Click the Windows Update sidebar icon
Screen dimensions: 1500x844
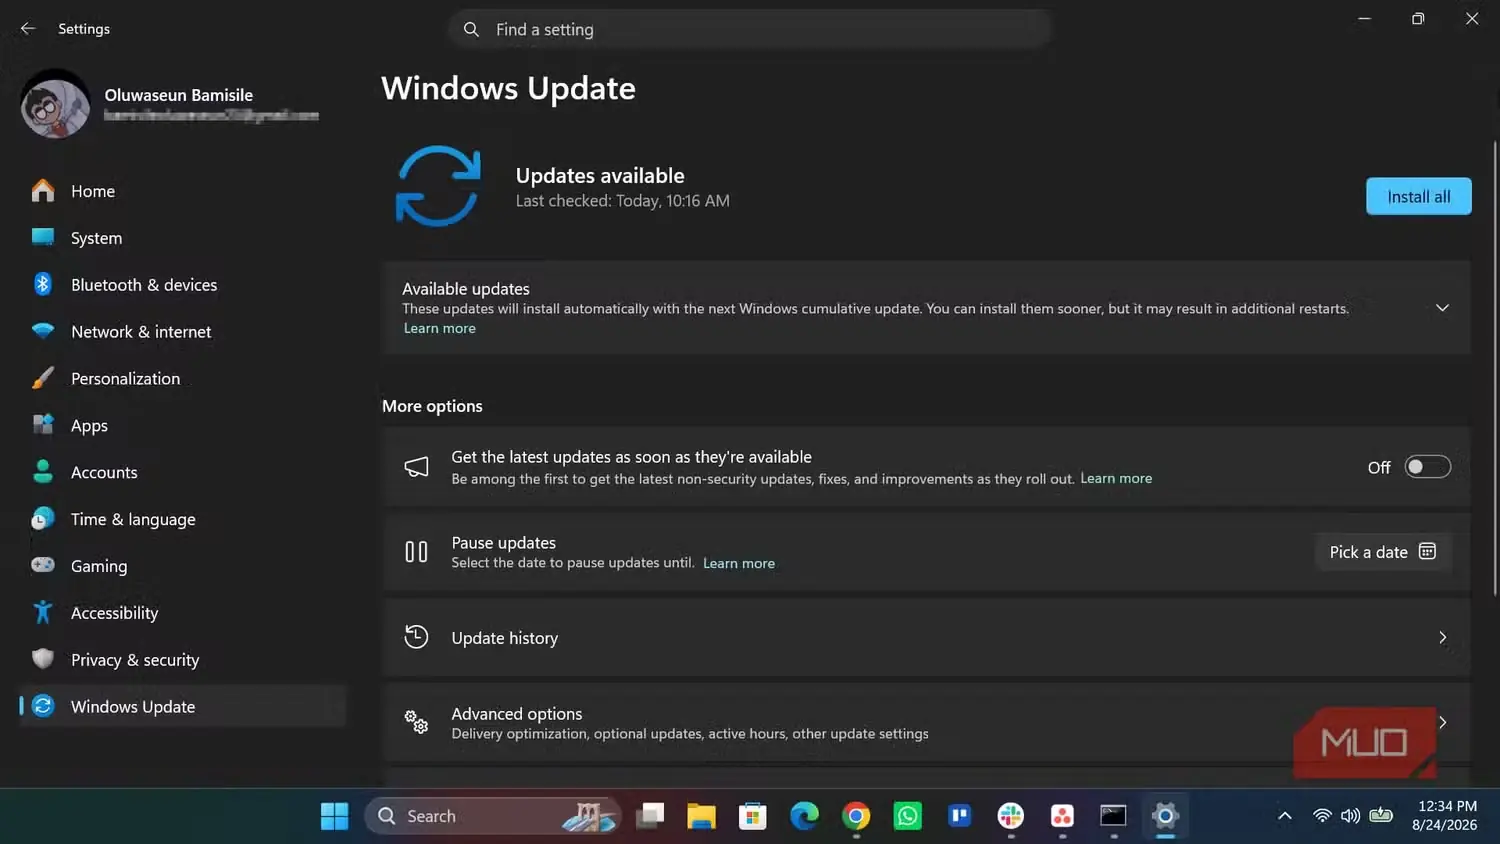point(43,707)
